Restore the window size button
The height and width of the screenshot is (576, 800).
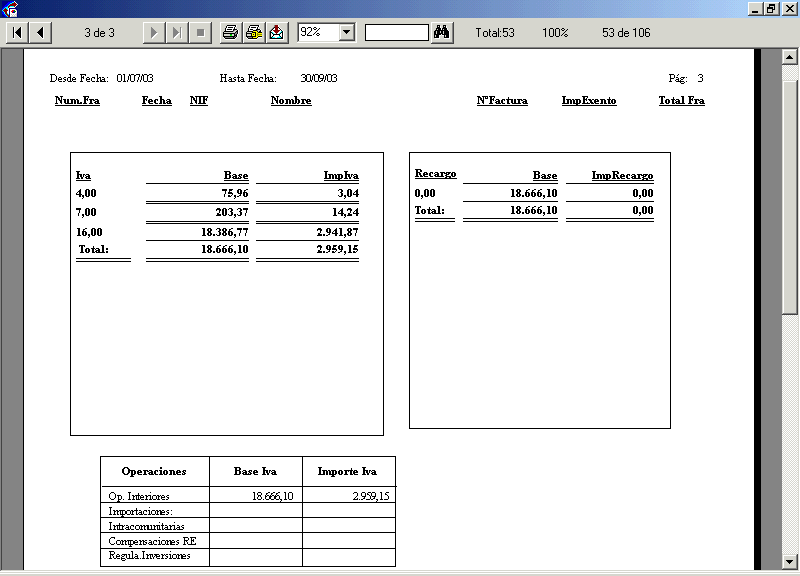click(771, 8)
